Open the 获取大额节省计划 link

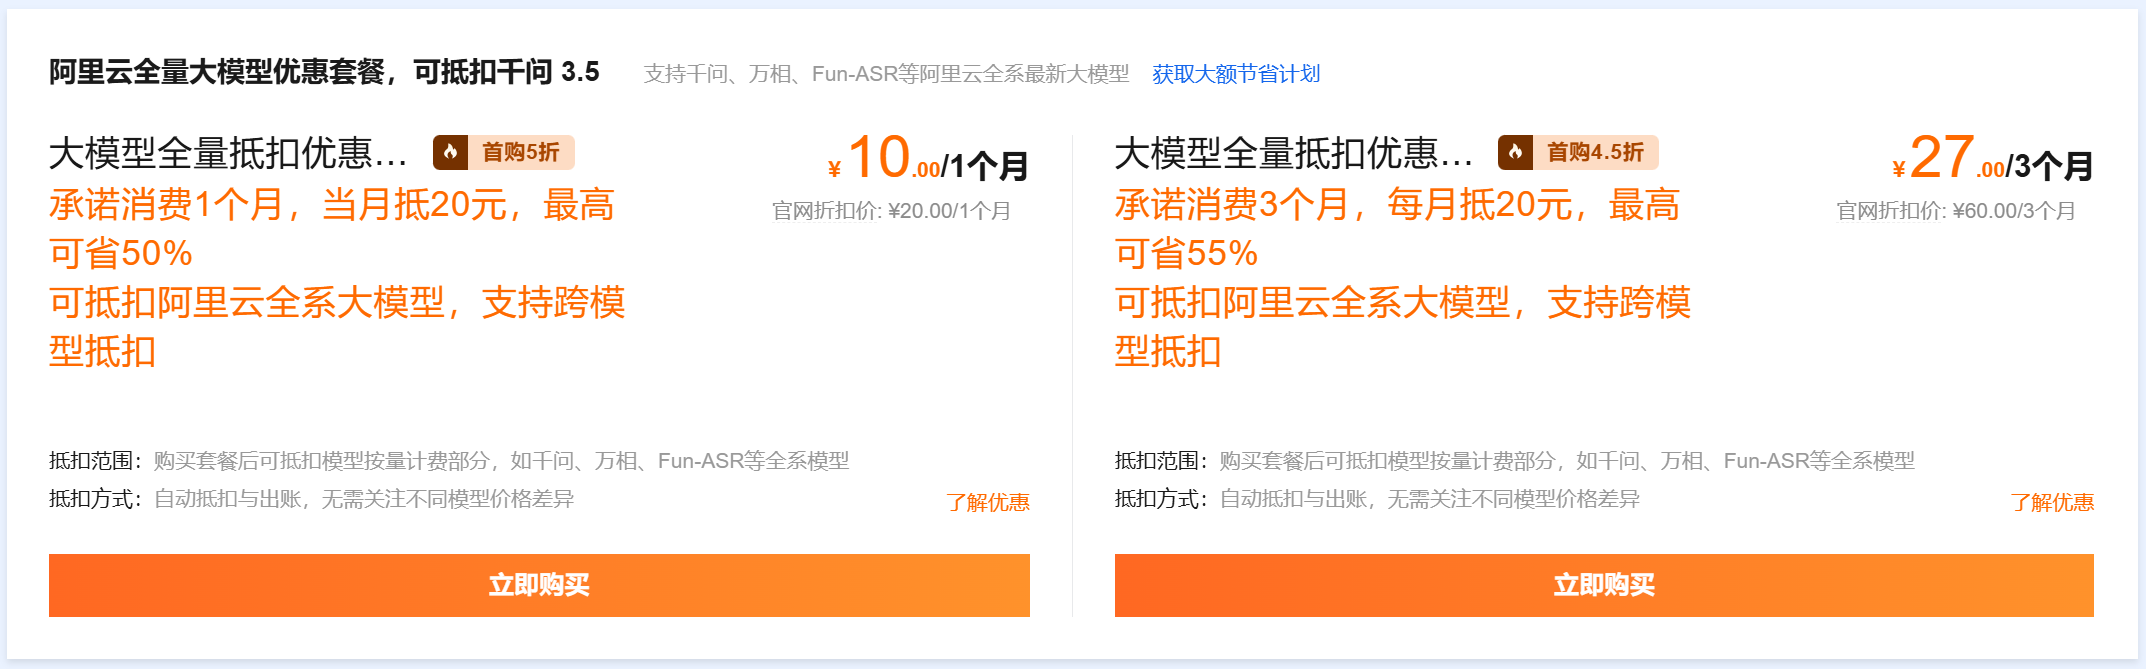[x=1236, y=74]
